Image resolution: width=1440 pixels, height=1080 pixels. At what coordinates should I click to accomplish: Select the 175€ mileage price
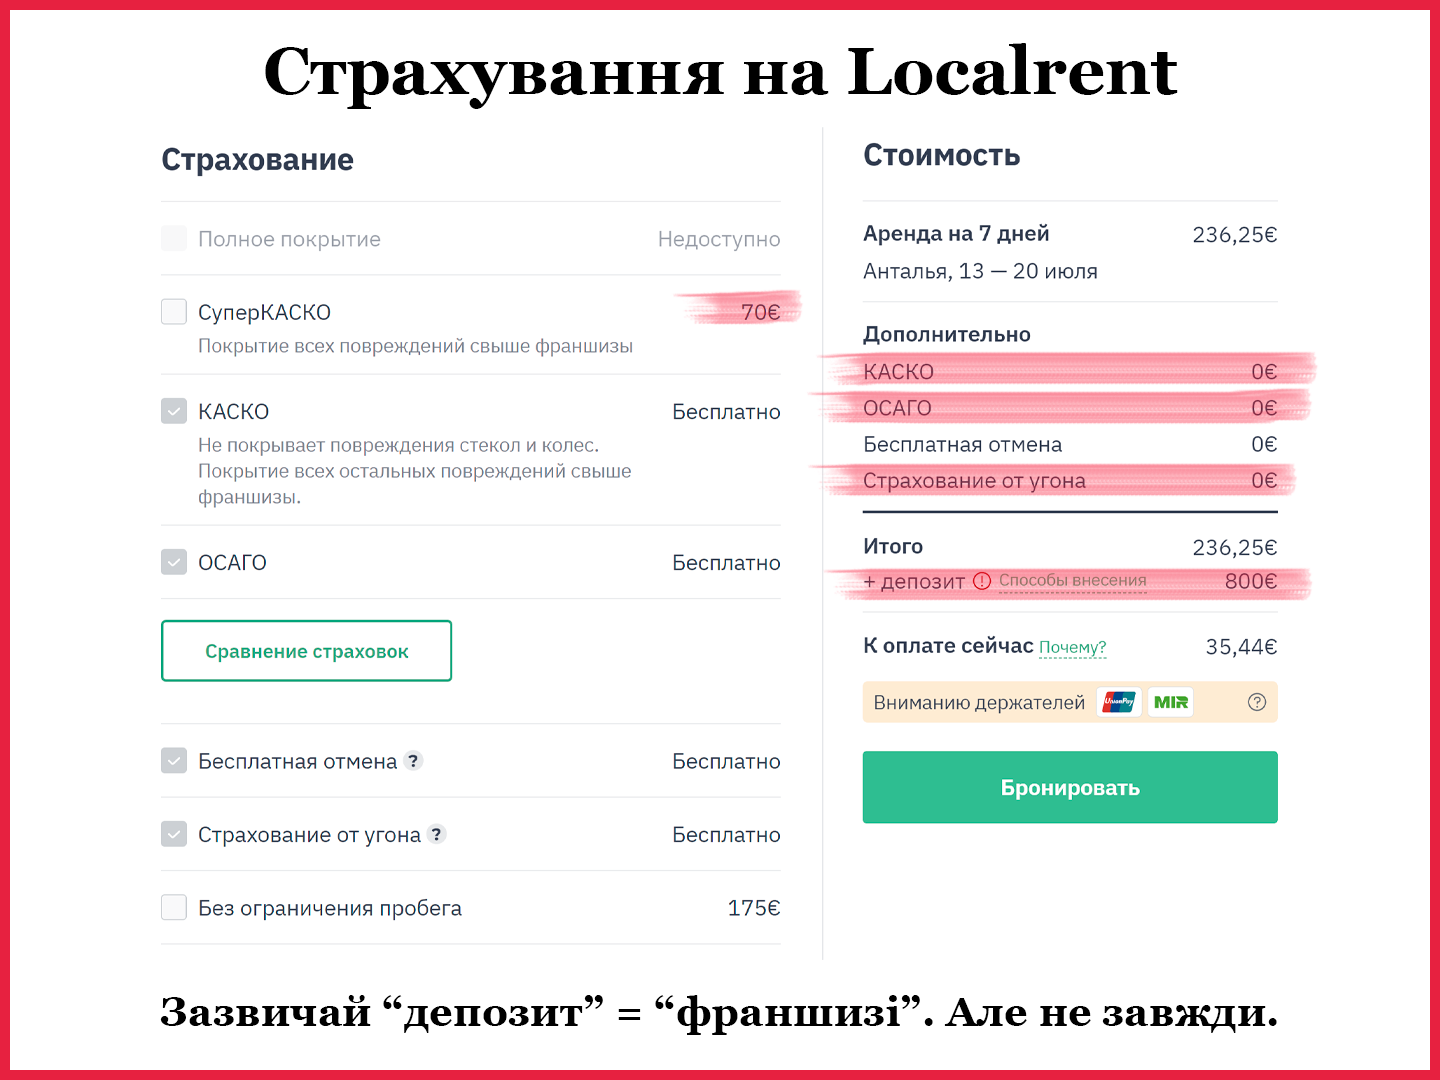754,908
